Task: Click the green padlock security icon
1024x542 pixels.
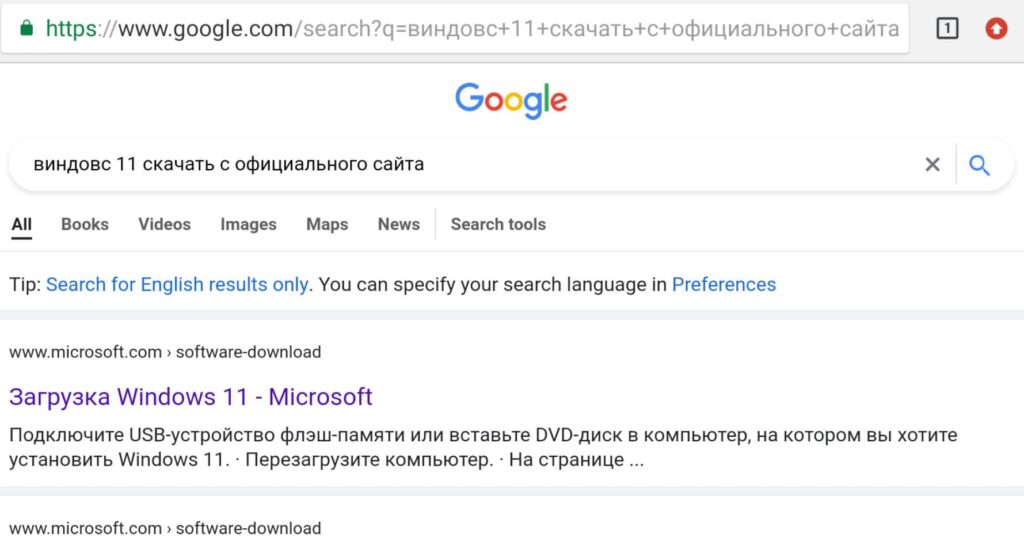Action: coord(26,28)
